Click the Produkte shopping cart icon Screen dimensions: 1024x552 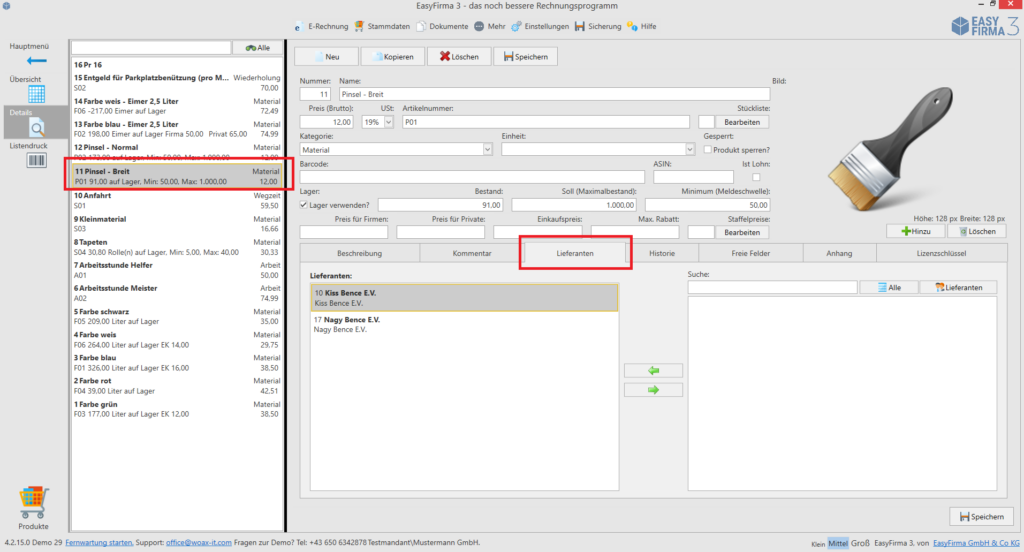pyautogui.click(x=33, y=502)
